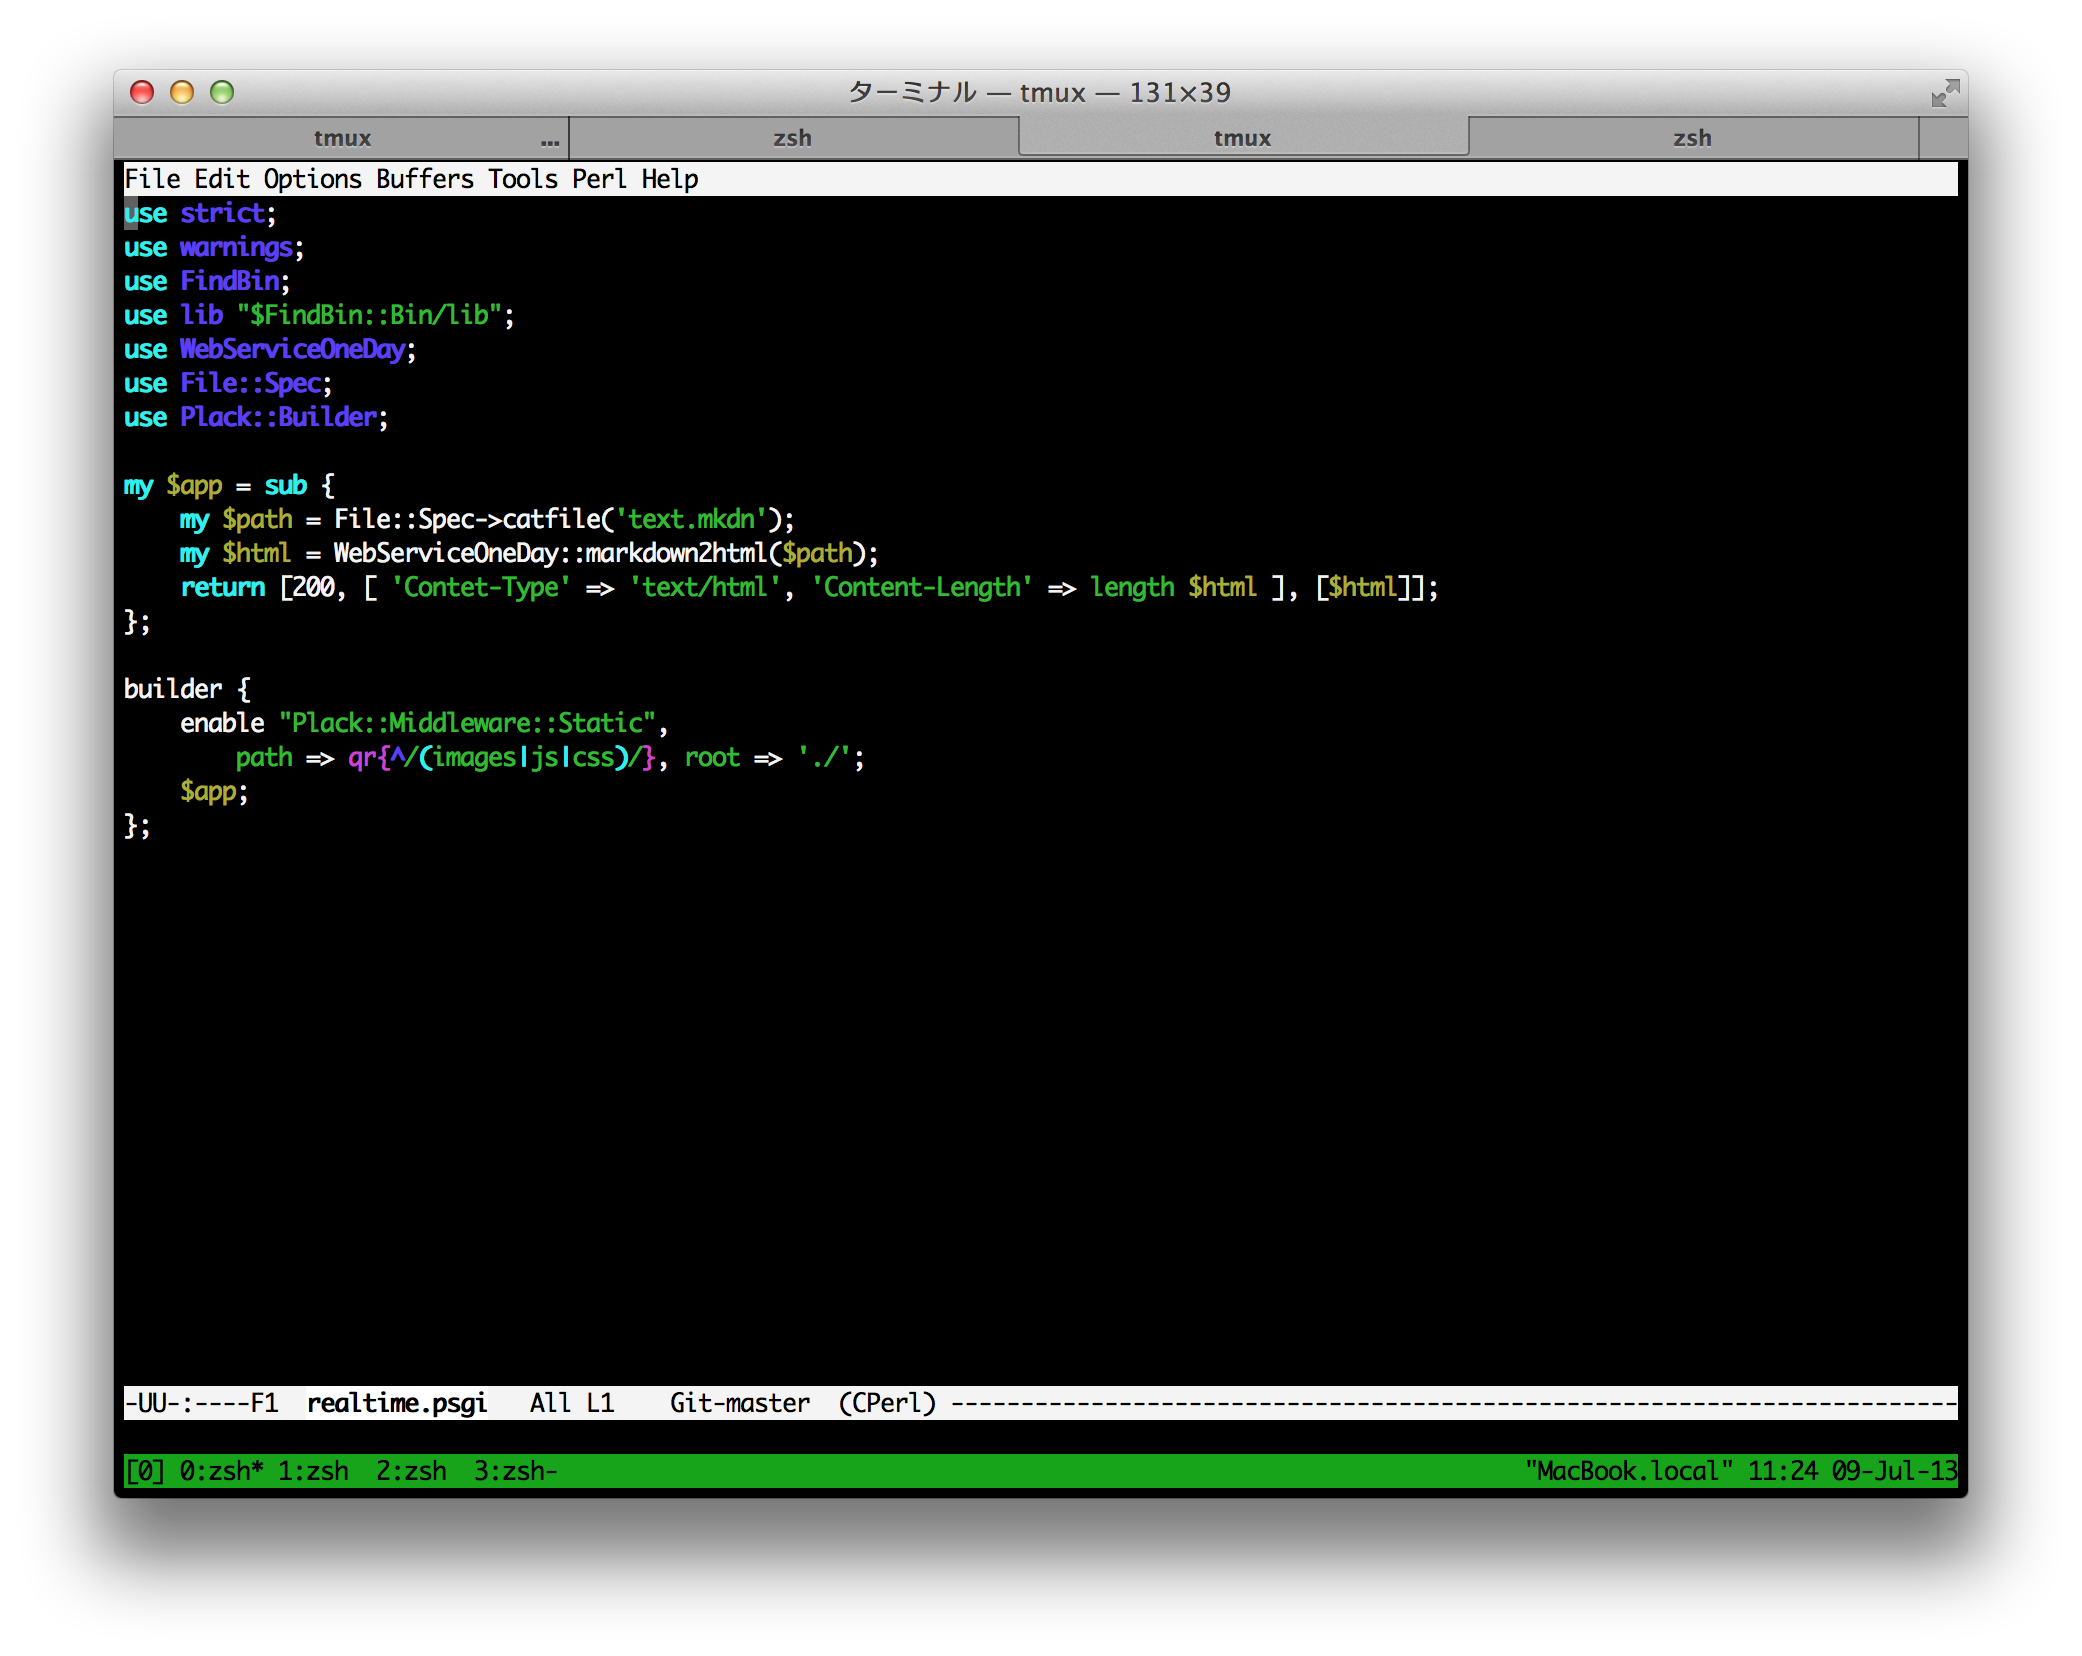Click the '$app;' line inside builder
Image resolution: width=2082 pixels, height=1656 pixels.
[214, 791]
